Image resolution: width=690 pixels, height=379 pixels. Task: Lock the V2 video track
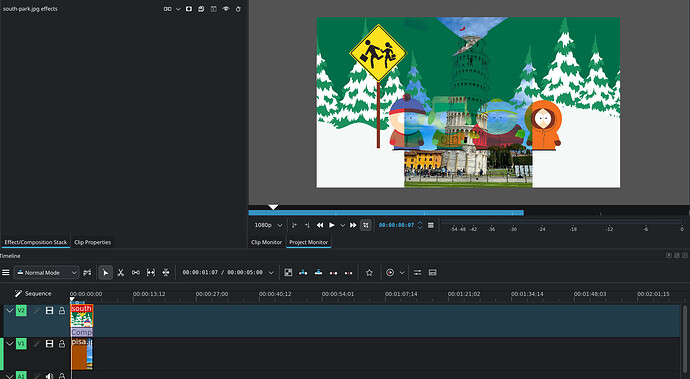[62, 311]
